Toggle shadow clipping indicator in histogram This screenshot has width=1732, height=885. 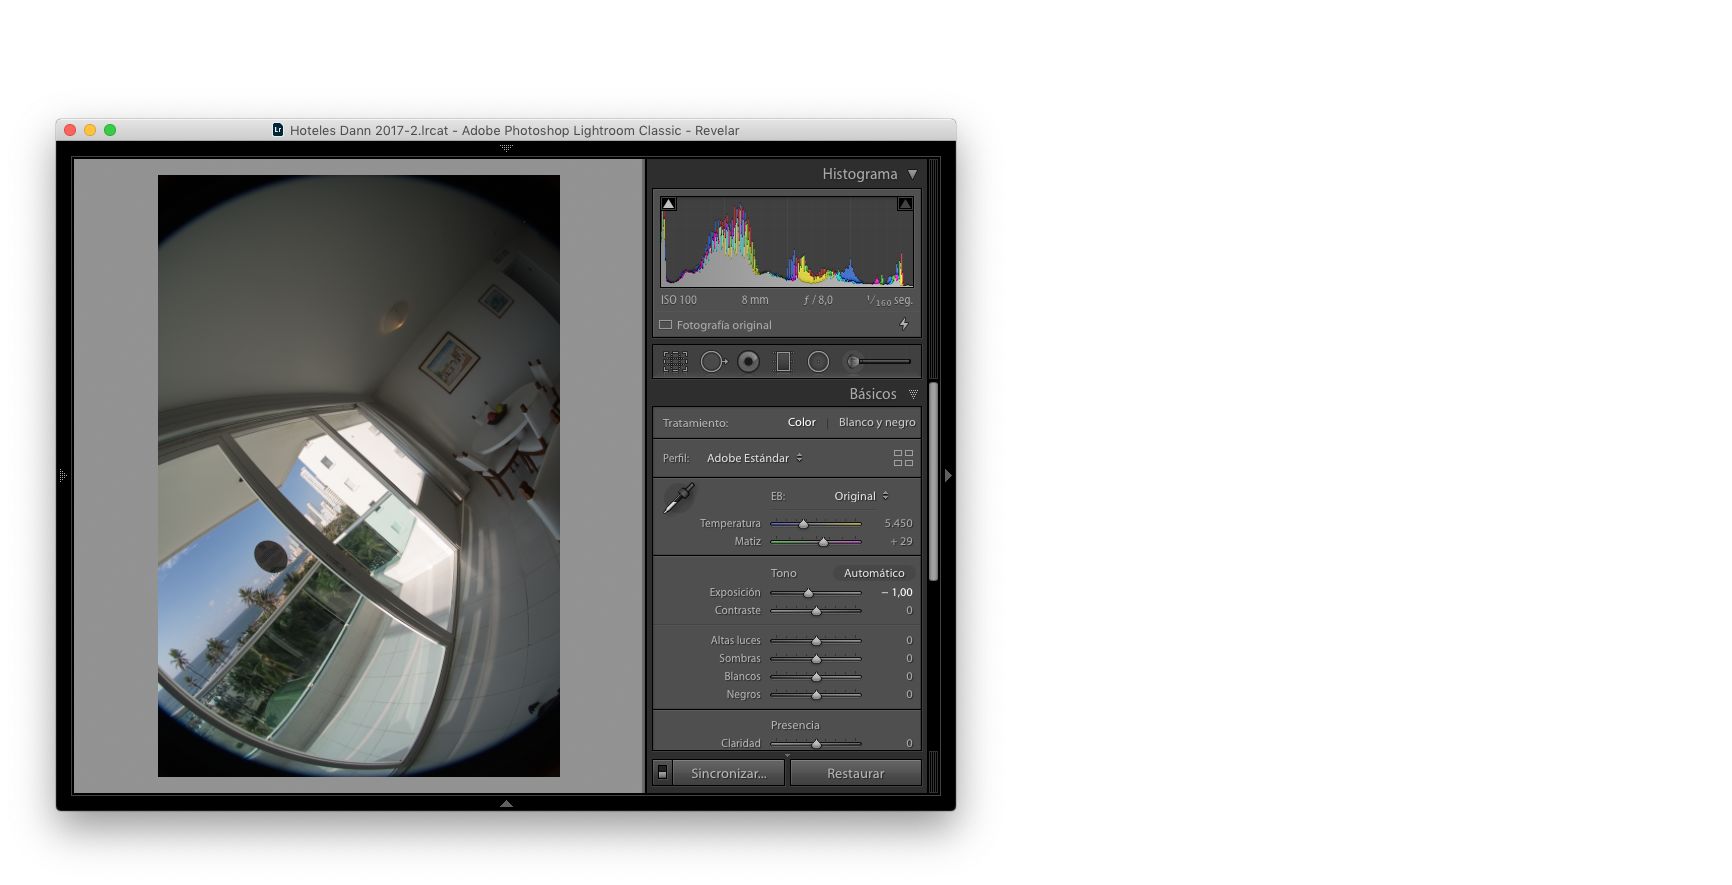[x=669, y=204]
